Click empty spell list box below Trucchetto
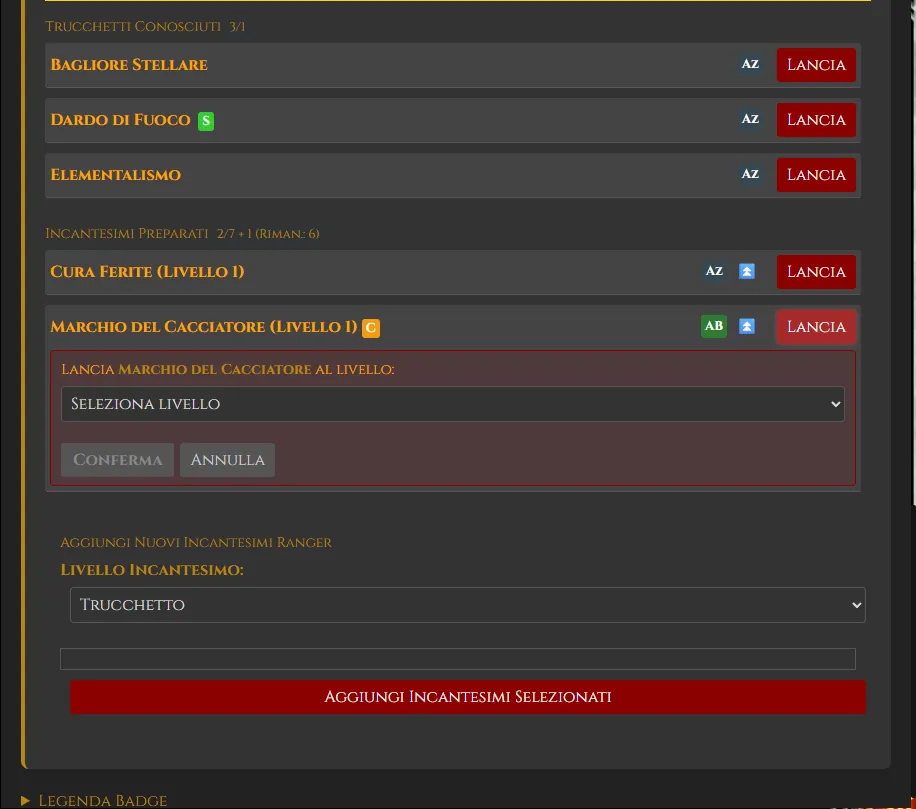The height and width of the screenshot is (809, 916). click(x=458, y=659)
